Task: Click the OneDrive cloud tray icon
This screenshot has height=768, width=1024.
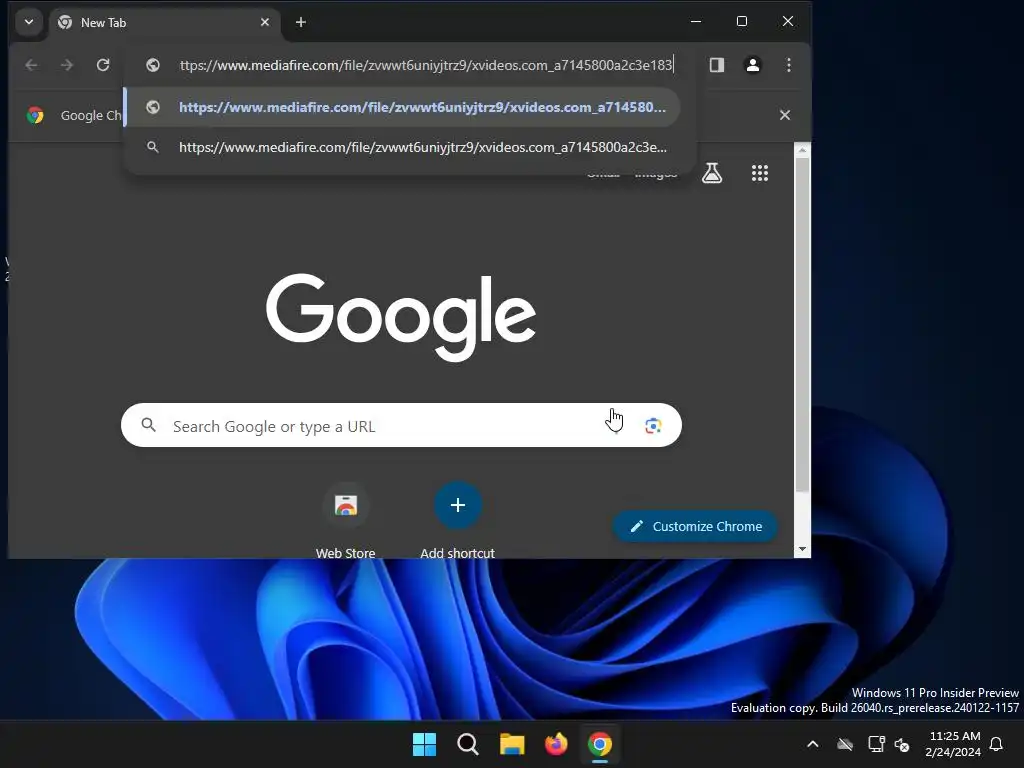Action: pyautogui.click(x=845, y=744)
